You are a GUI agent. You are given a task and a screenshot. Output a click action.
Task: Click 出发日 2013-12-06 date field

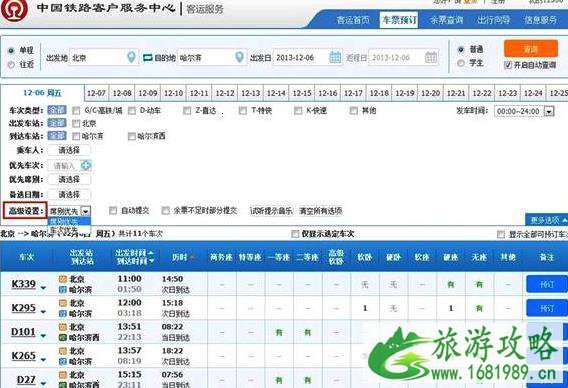pos(308,57)
